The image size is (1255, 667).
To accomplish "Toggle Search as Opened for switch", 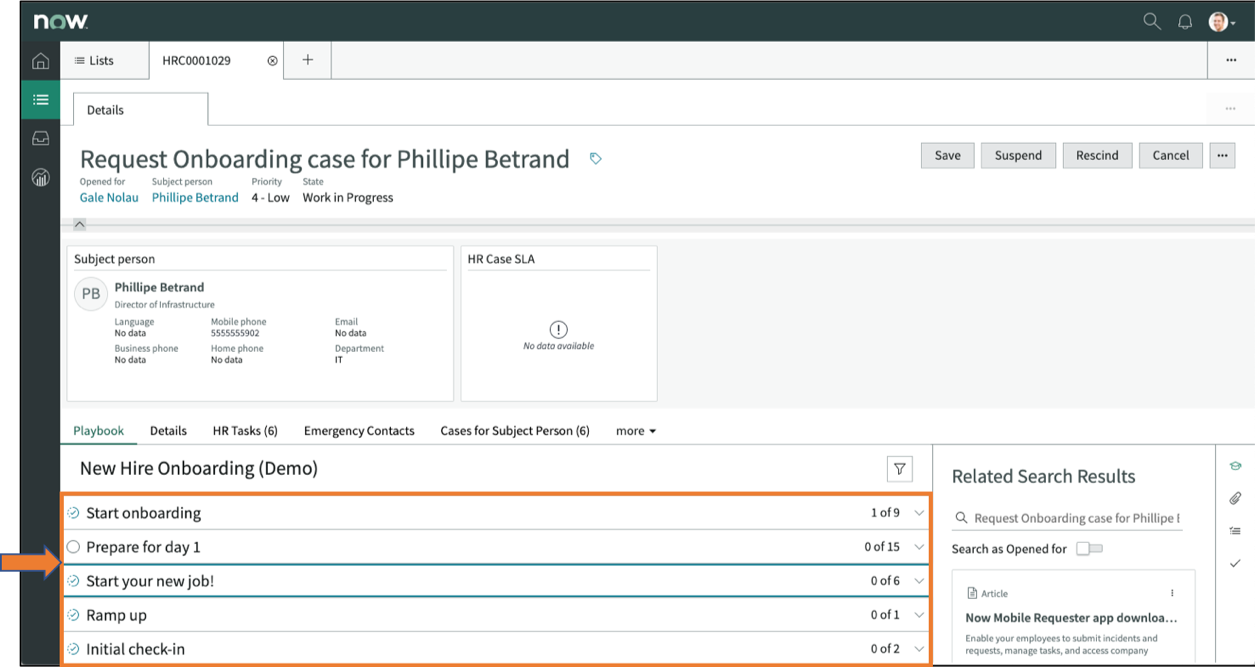I will (x=1089, y=549).
